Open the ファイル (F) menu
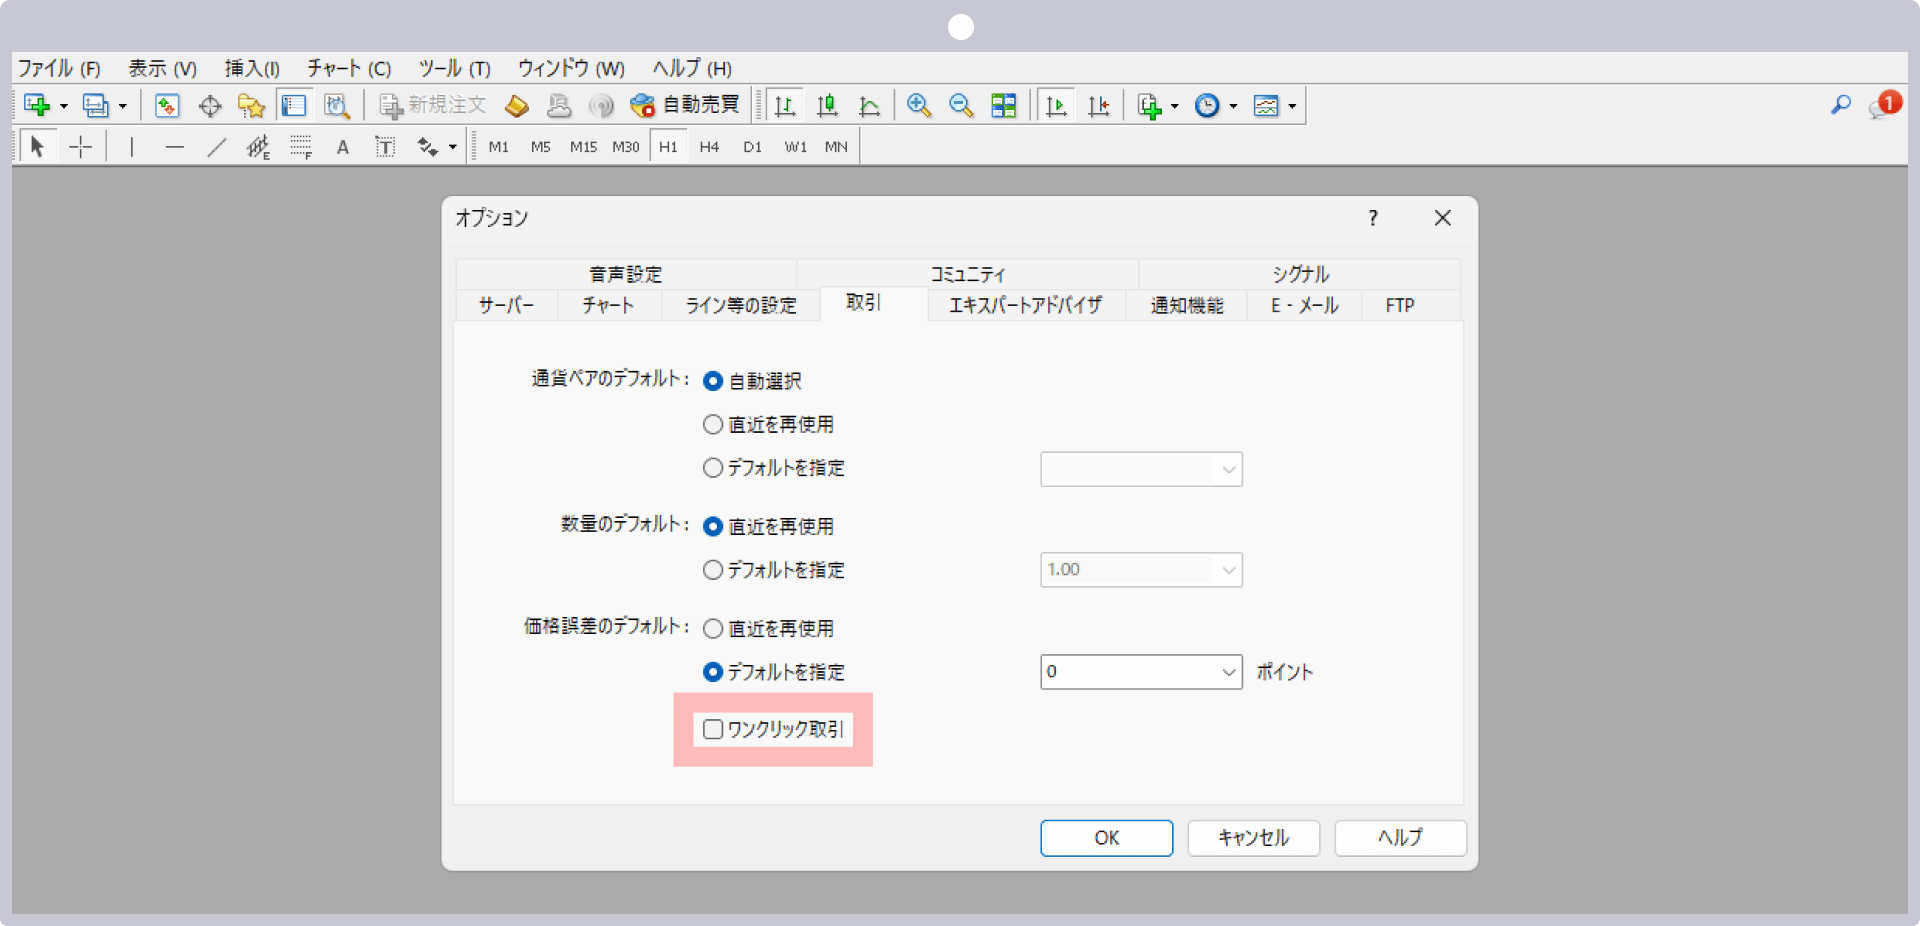 59,68
